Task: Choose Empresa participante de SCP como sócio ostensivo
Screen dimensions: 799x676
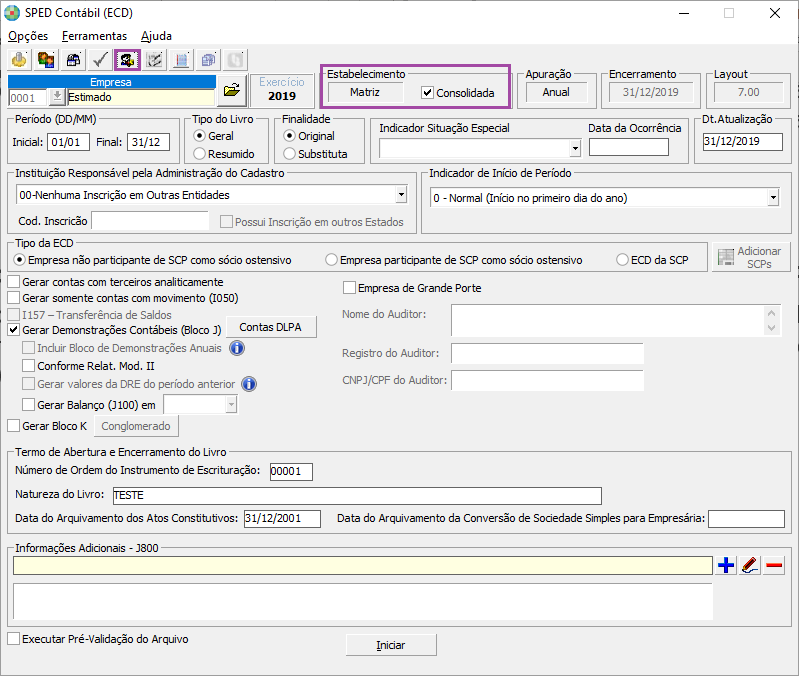Action: tap(332, 260)
